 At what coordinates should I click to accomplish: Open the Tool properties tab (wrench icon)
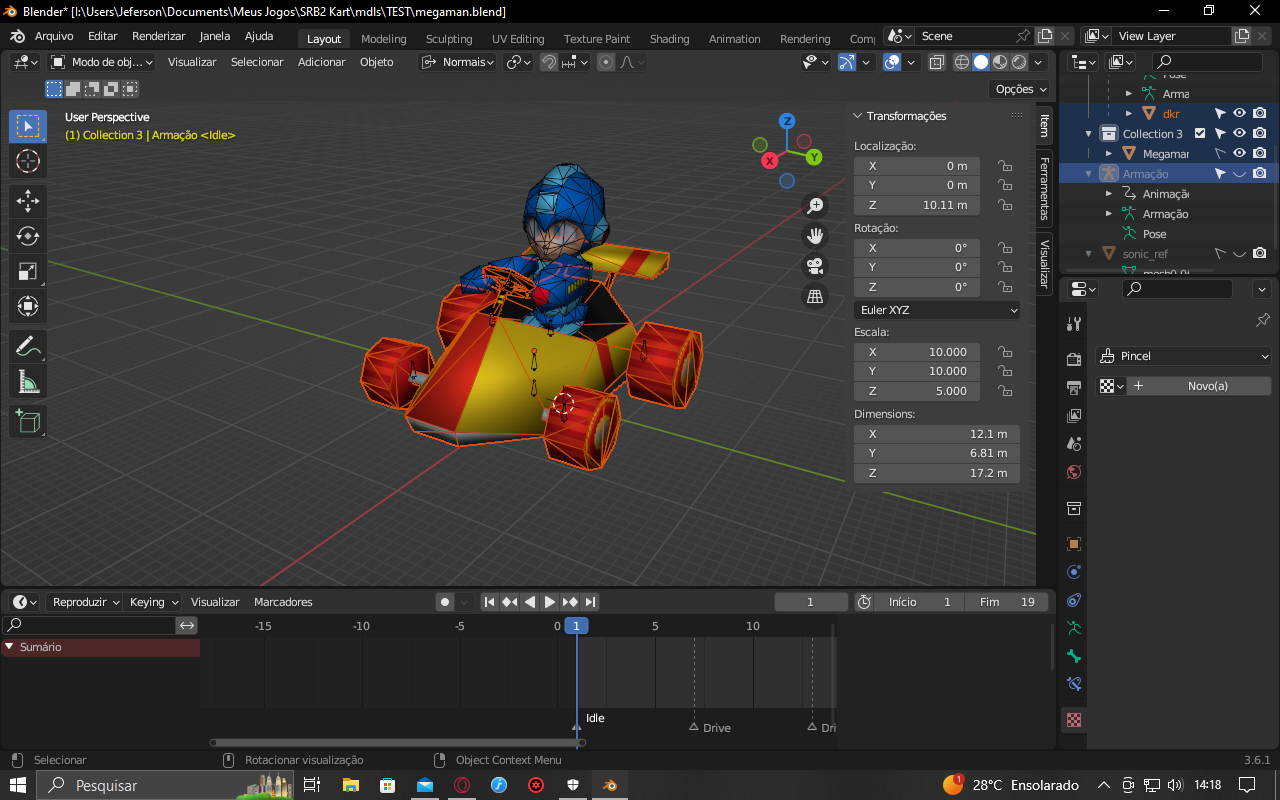[1074, 323]
